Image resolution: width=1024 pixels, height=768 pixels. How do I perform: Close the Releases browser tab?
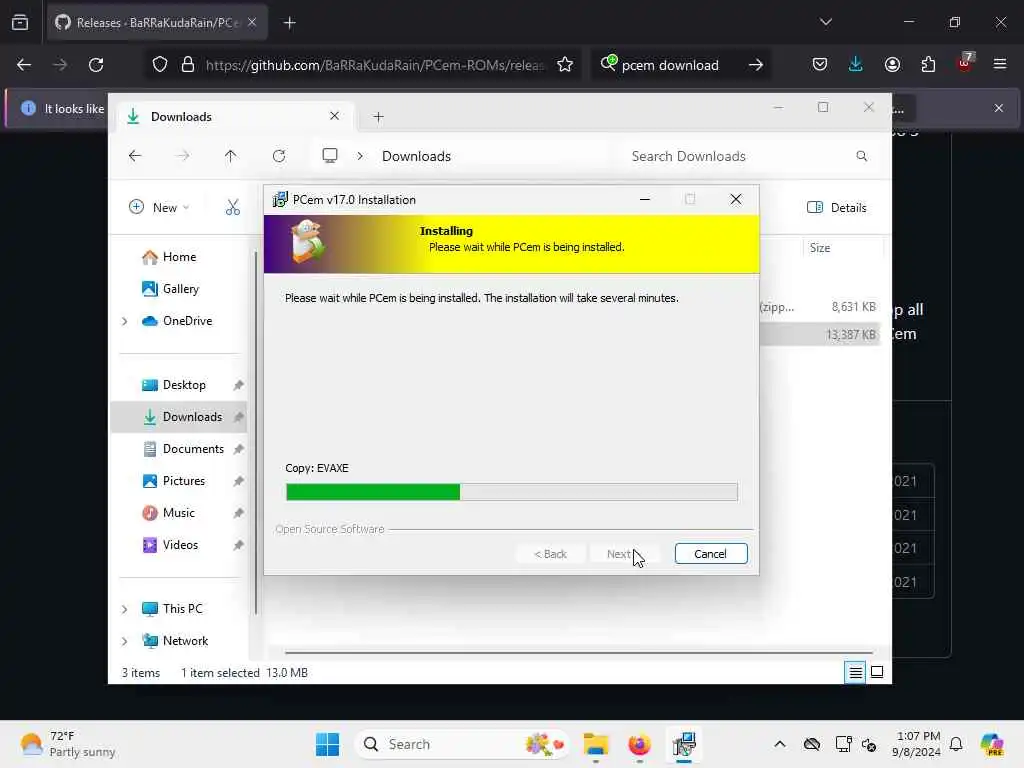[252, 23]
